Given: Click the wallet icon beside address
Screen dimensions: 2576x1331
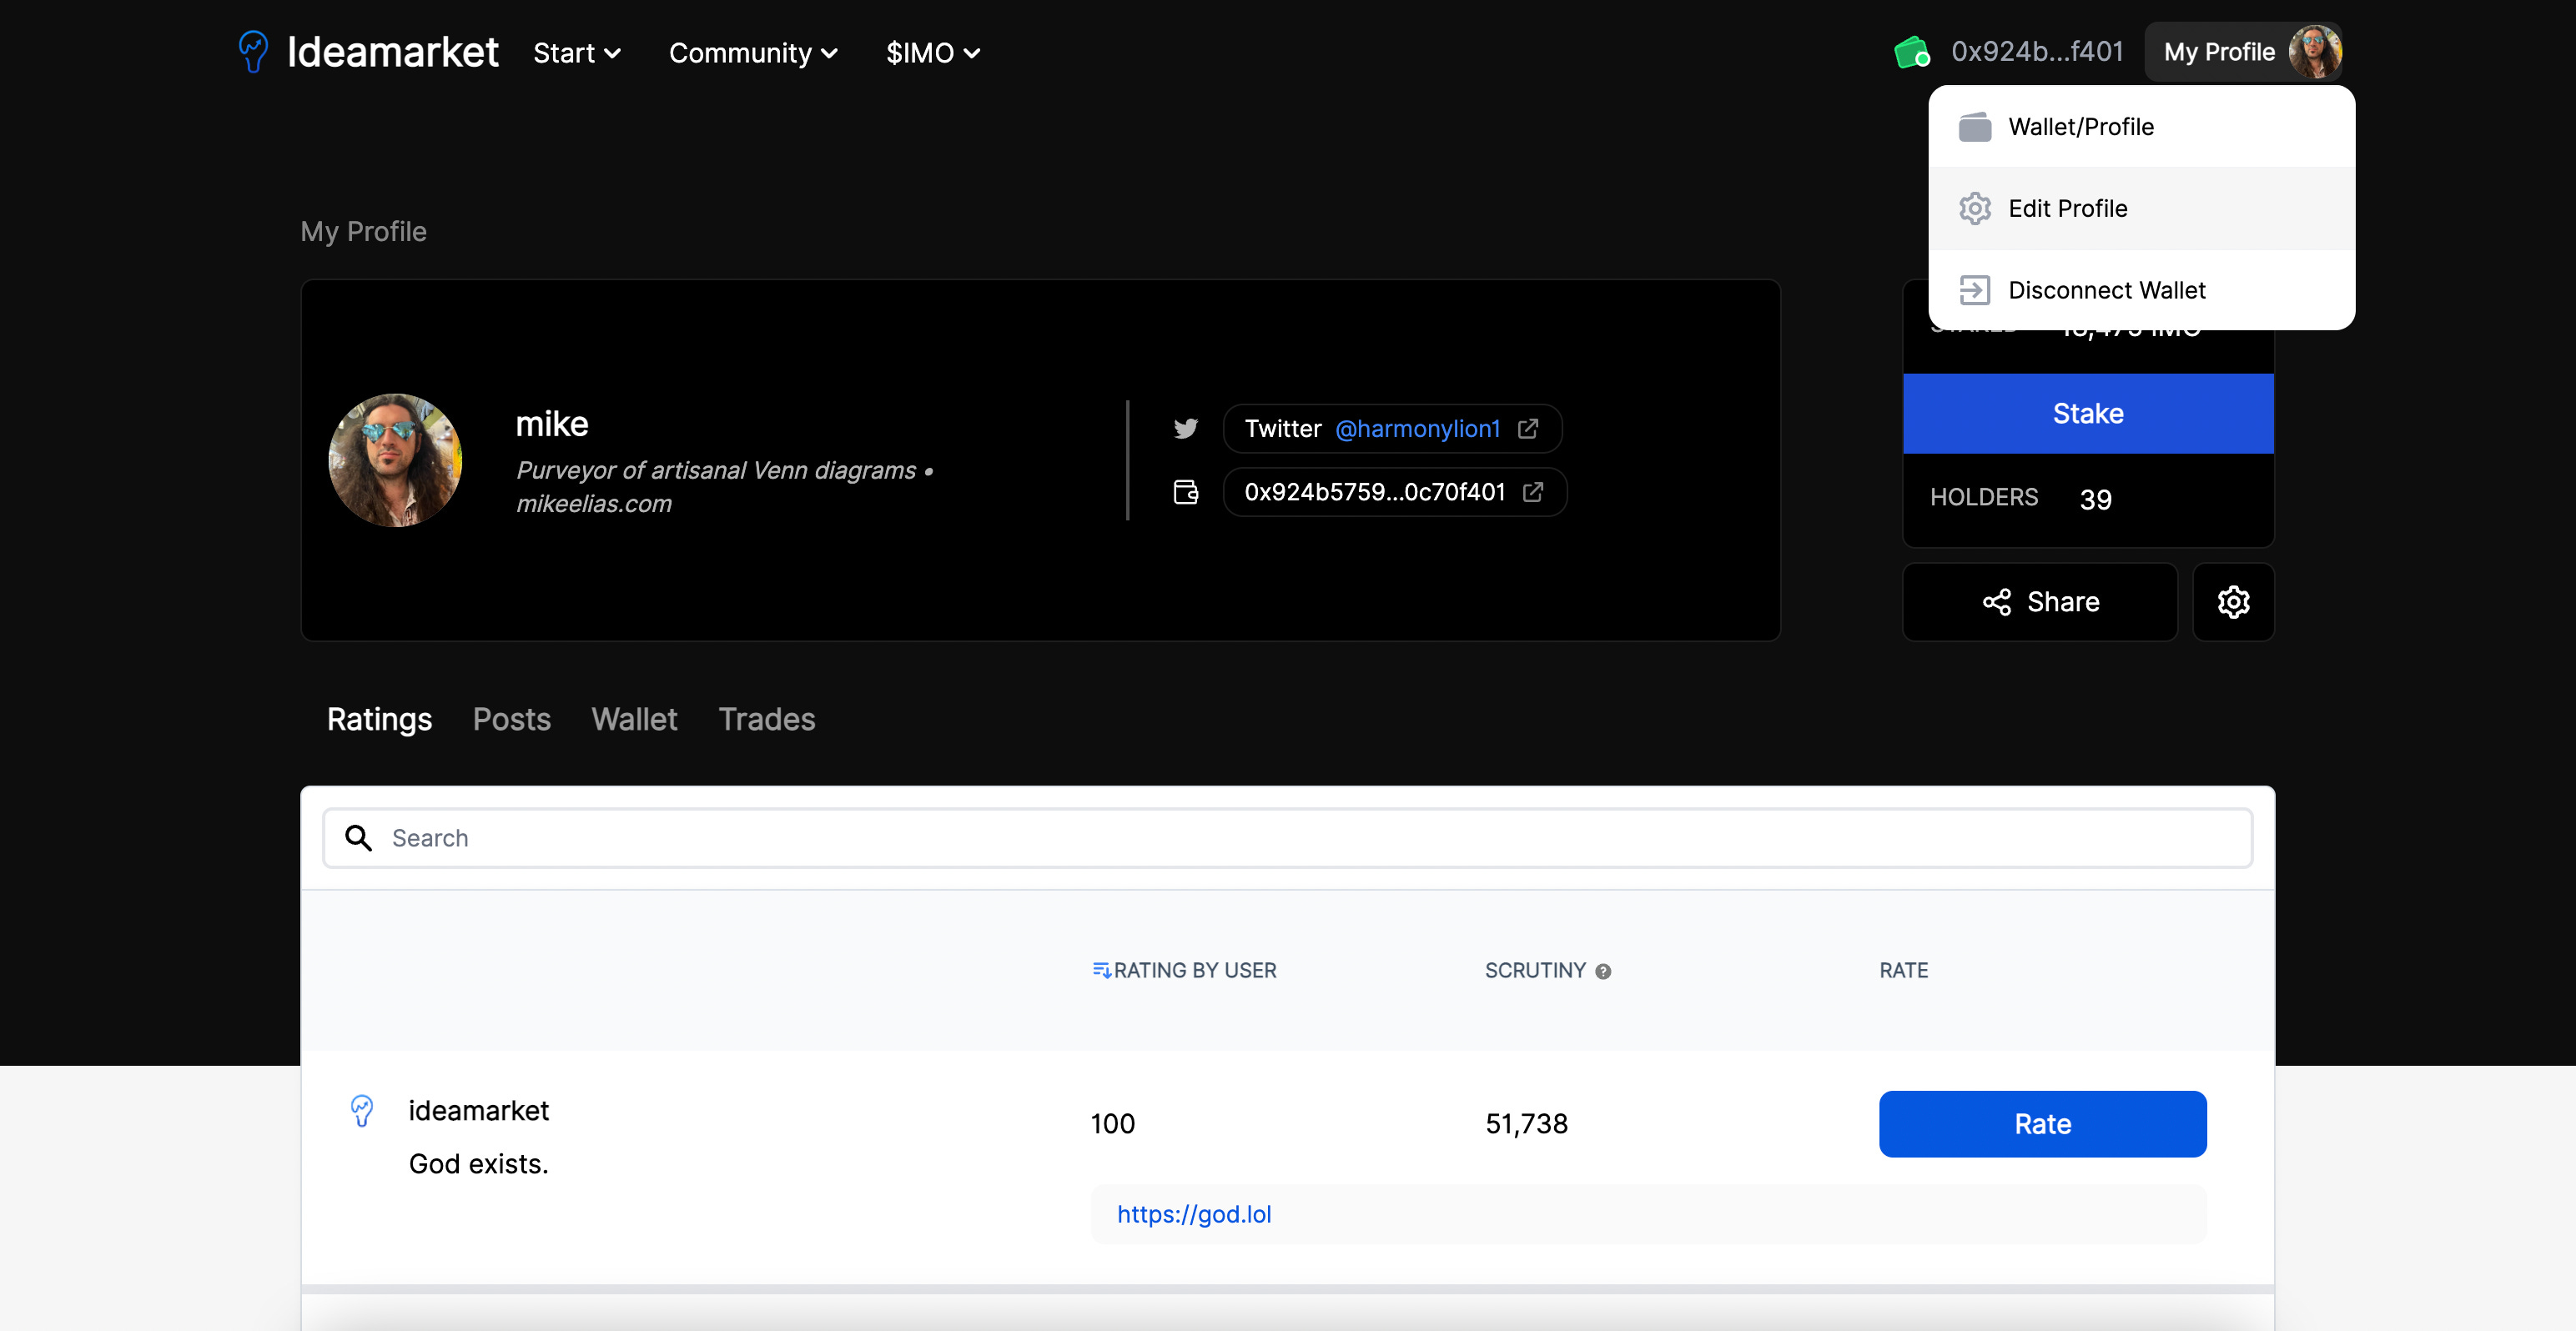Looking at the screenshot, I should (1186, 492).
